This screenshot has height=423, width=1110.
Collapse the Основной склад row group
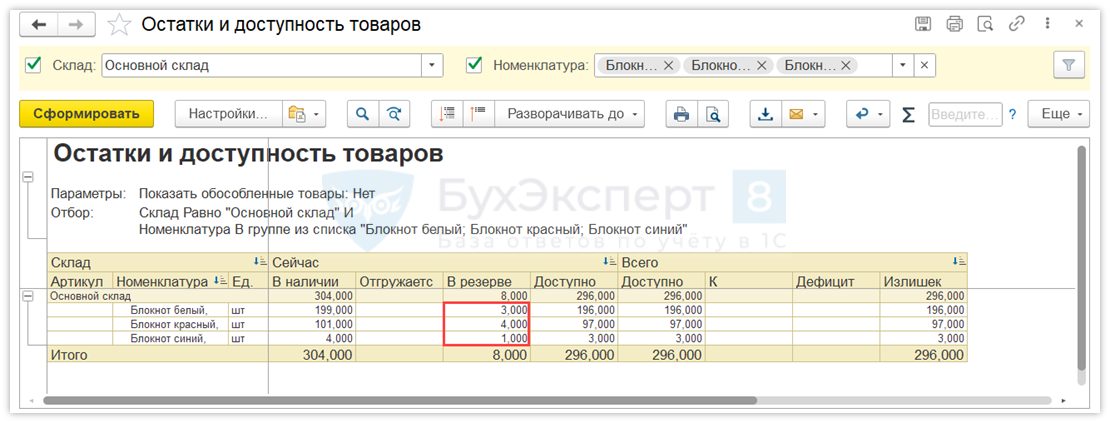click(27, 296)
